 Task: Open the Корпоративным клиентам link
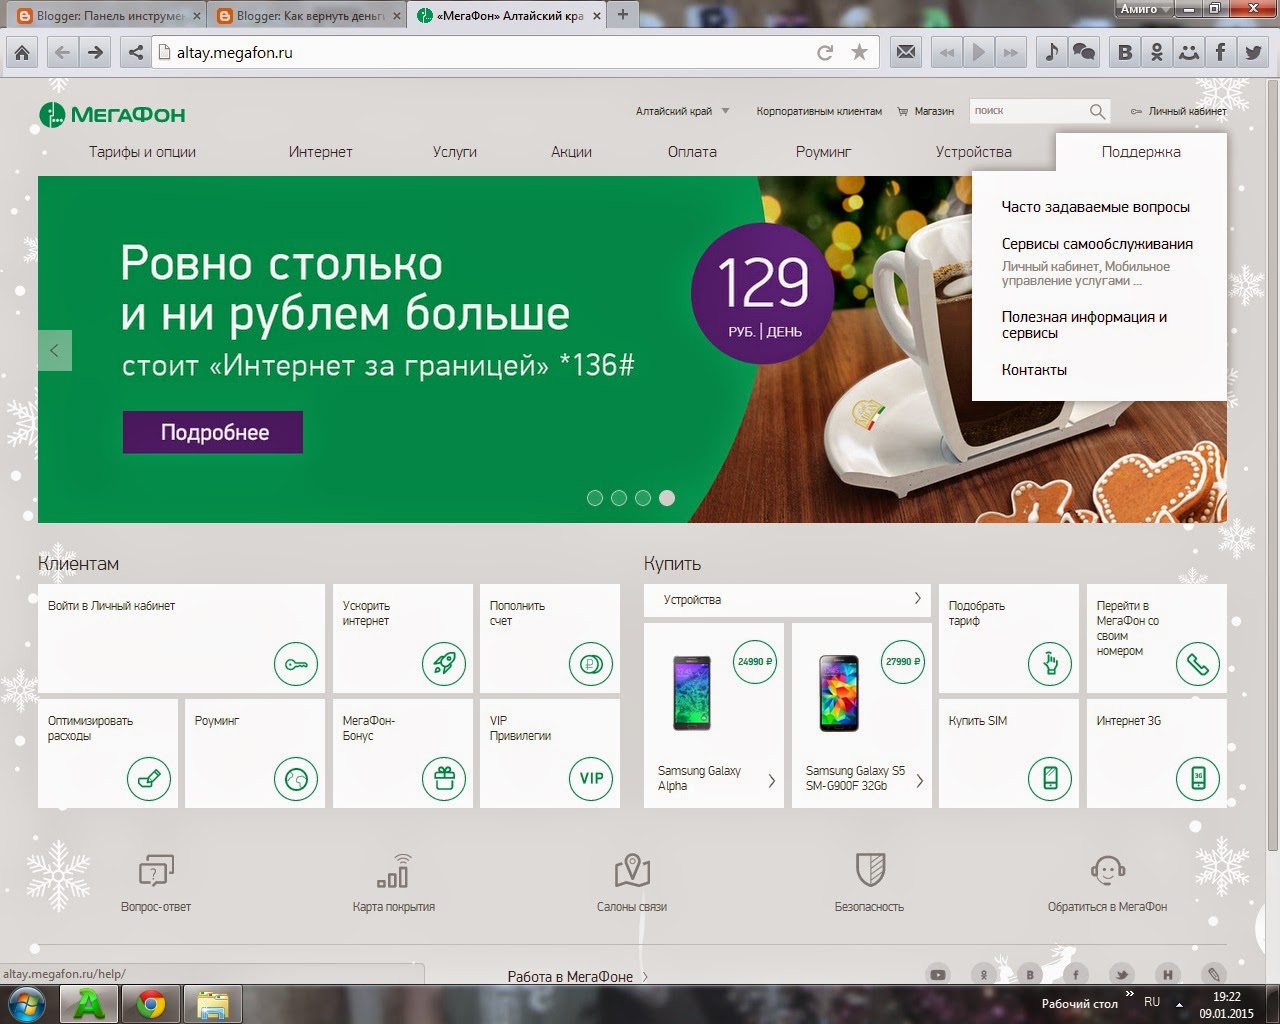point(819,111)
